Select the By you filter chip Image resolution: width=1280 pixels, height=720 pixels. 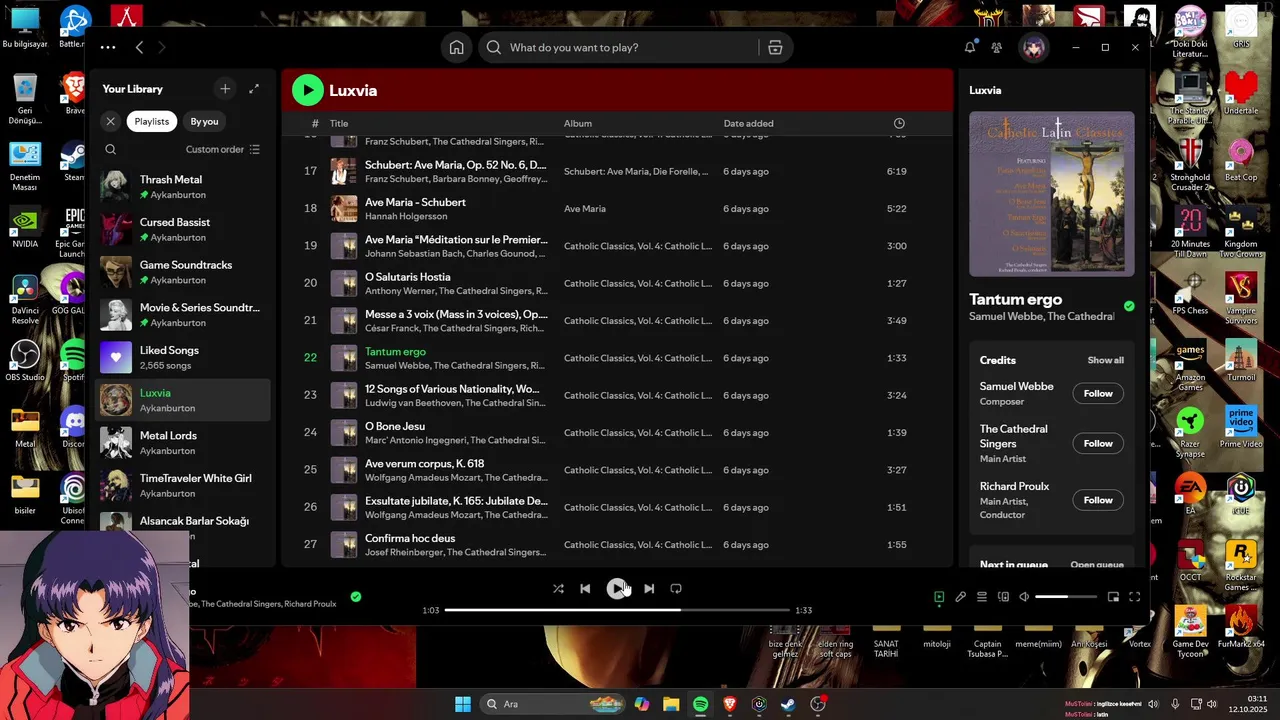click(204, 121)
